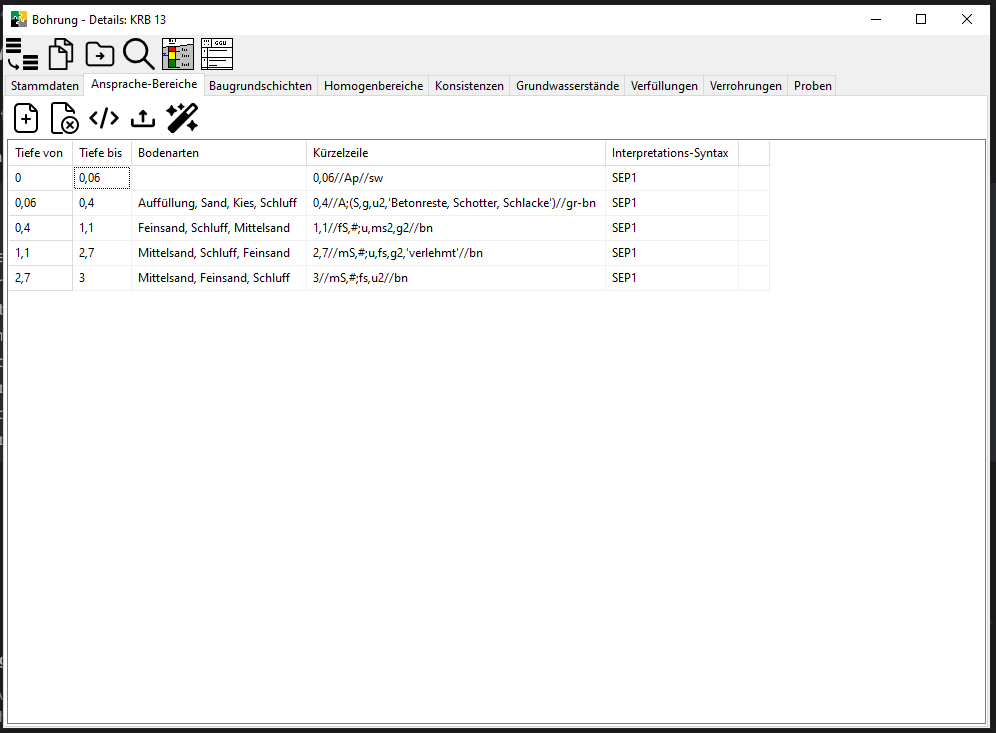Viewport: 996px width, 733px height.
Task: Open the magnifying glass search tool
Action: [x=138, y=54]
